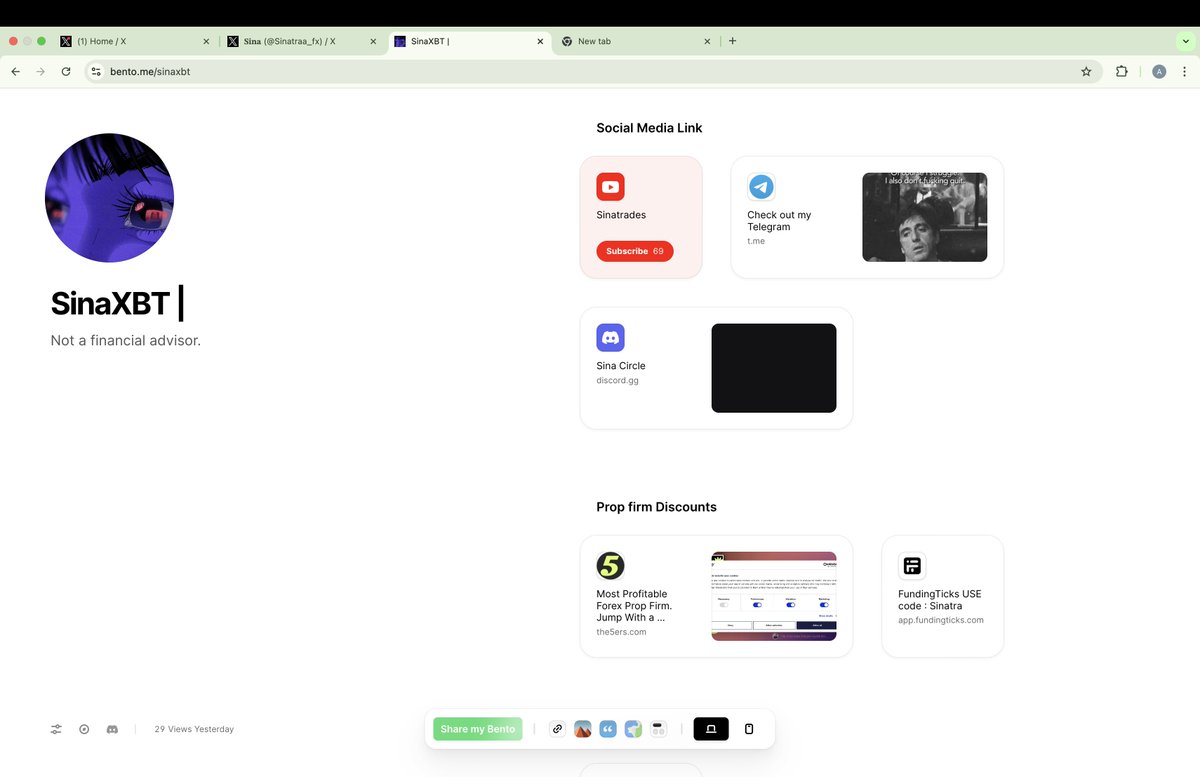Switch to desktop preview mode
1200x777 pixels.
711,729
